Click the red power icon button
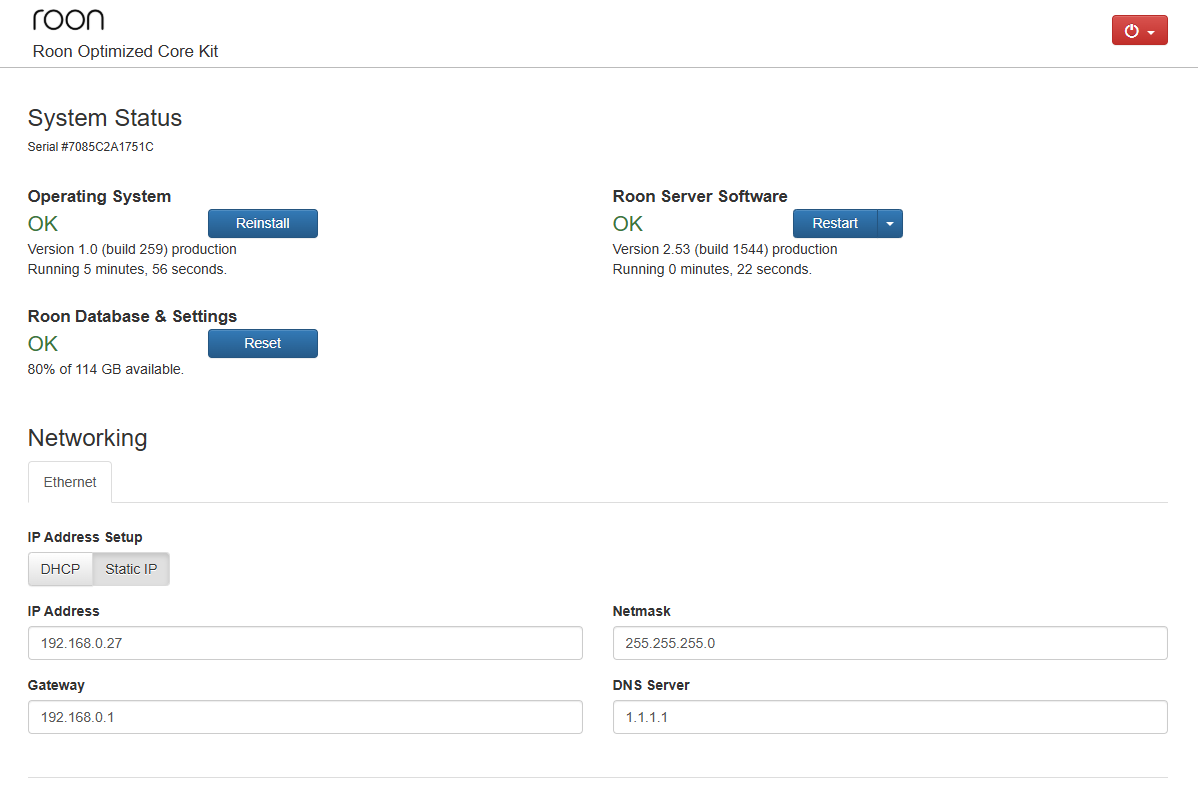The height and width of the screenshot is (786, 1198). [1133, 30]
